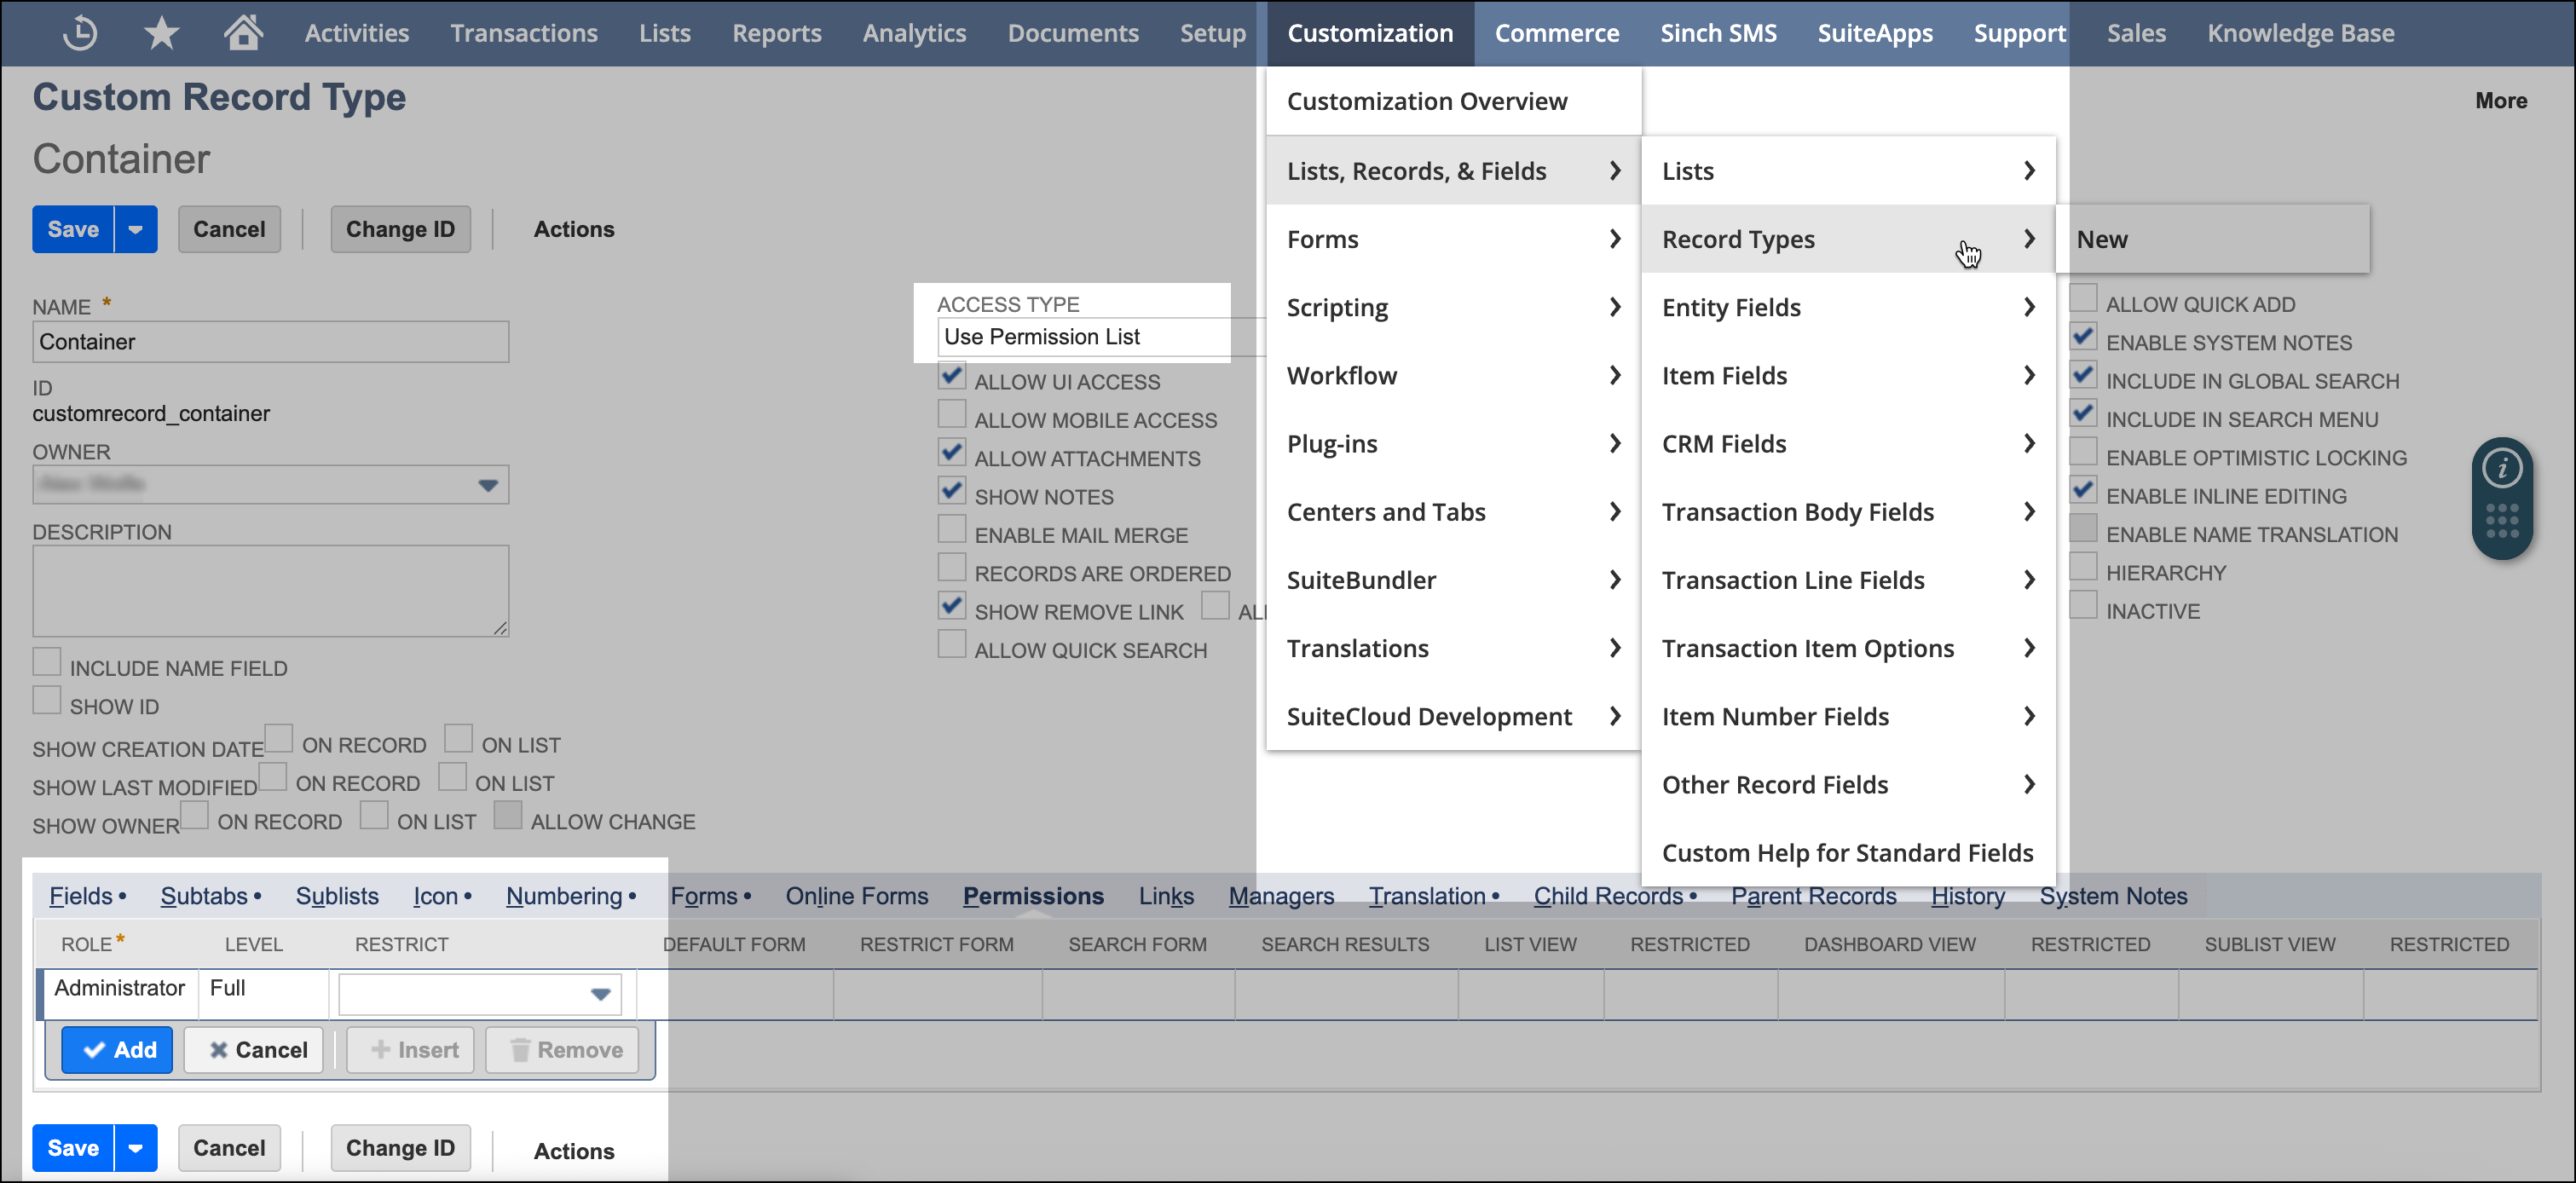Open the Managers tab
The image size is (2576, 1183).
point(1281,896)
